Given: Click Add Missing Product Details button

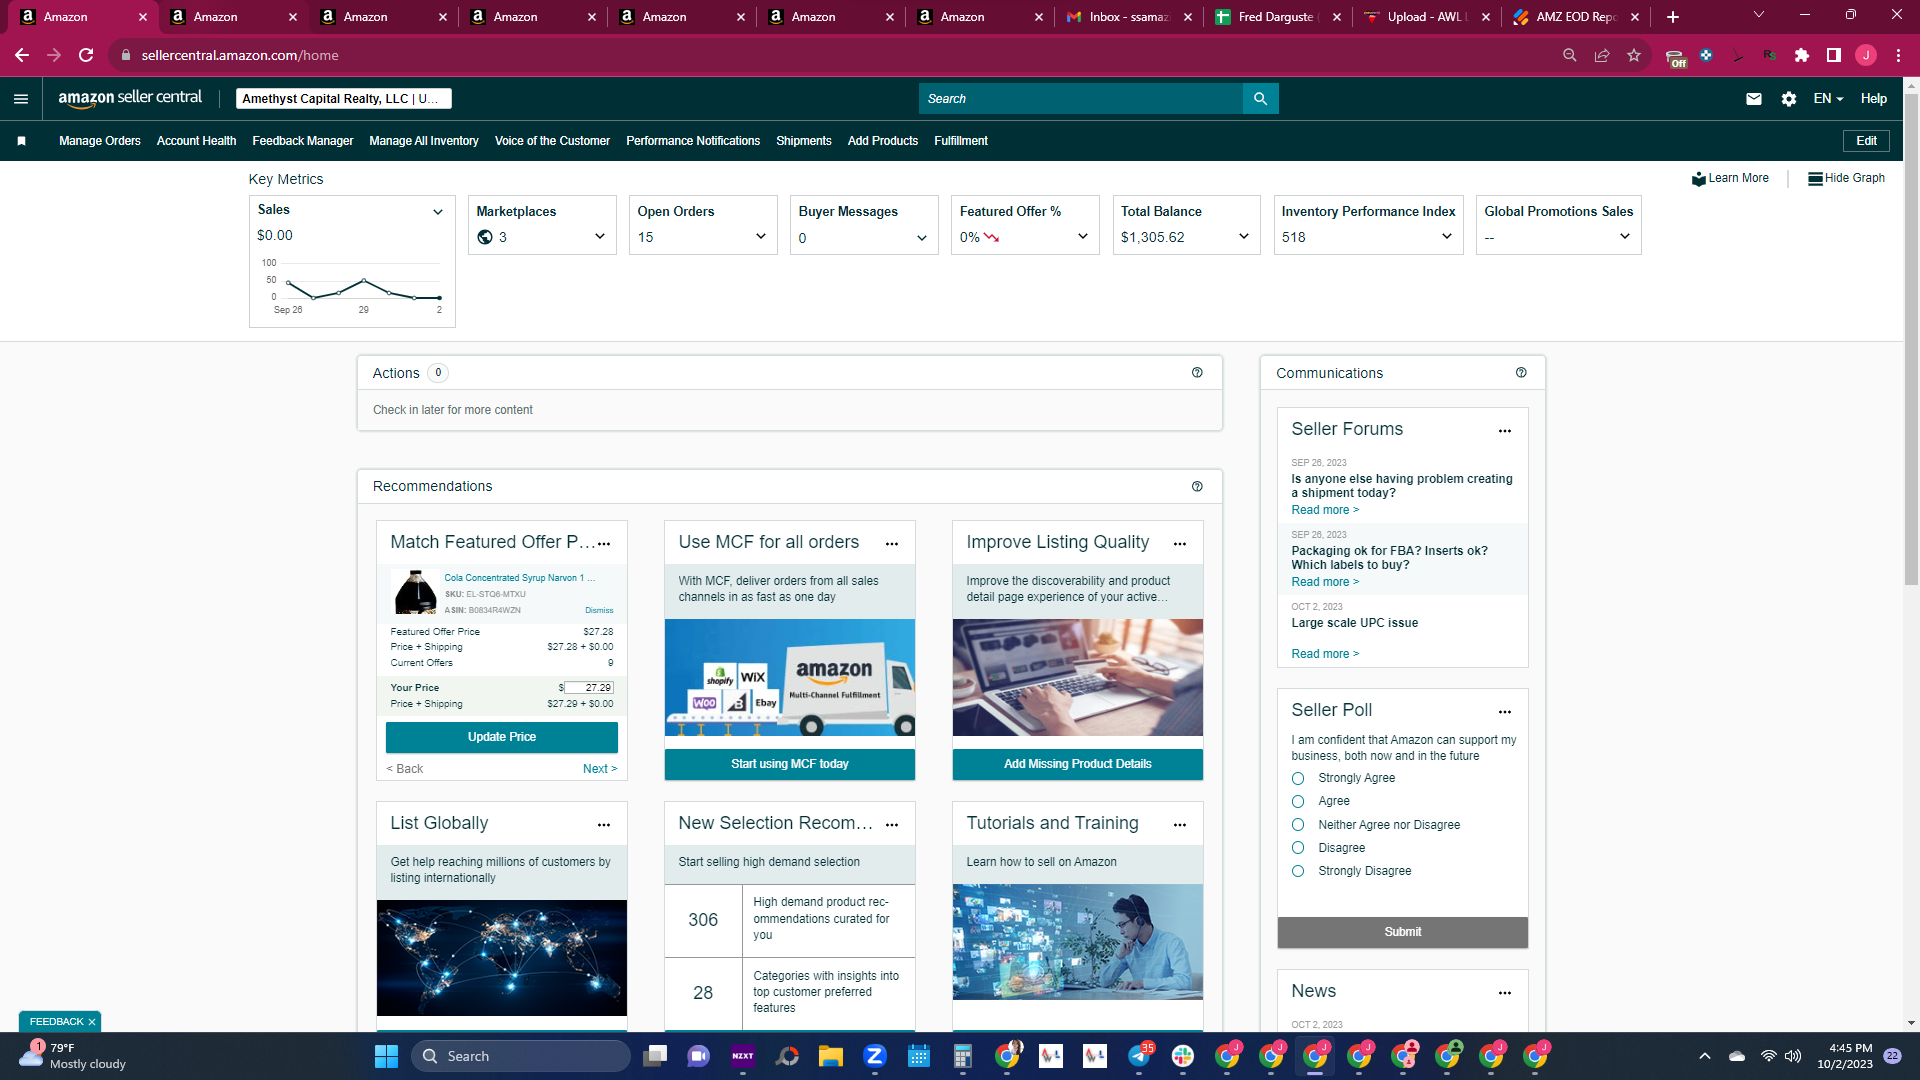Looking at the screenshot, I should point(1078,764).
